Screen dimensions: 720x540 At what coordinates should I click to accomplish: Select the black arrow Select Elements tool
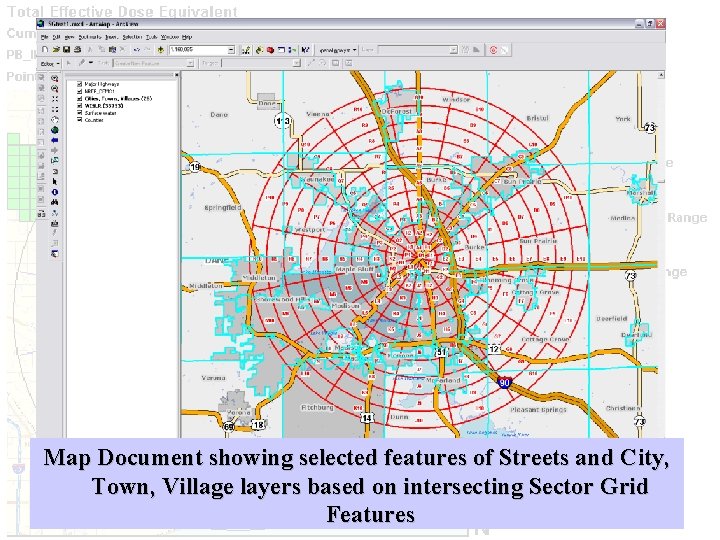[55, 182]
